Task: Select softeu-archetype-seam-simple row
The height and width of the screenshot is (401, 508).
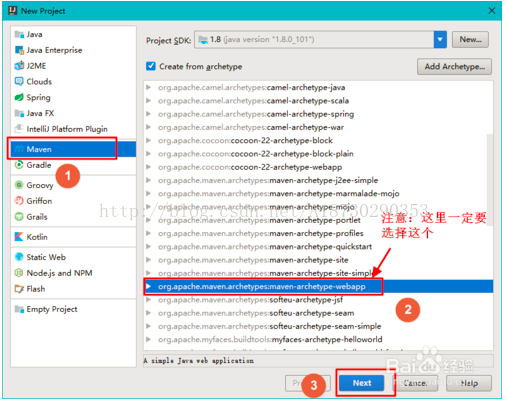Action: tap(318, 326)
